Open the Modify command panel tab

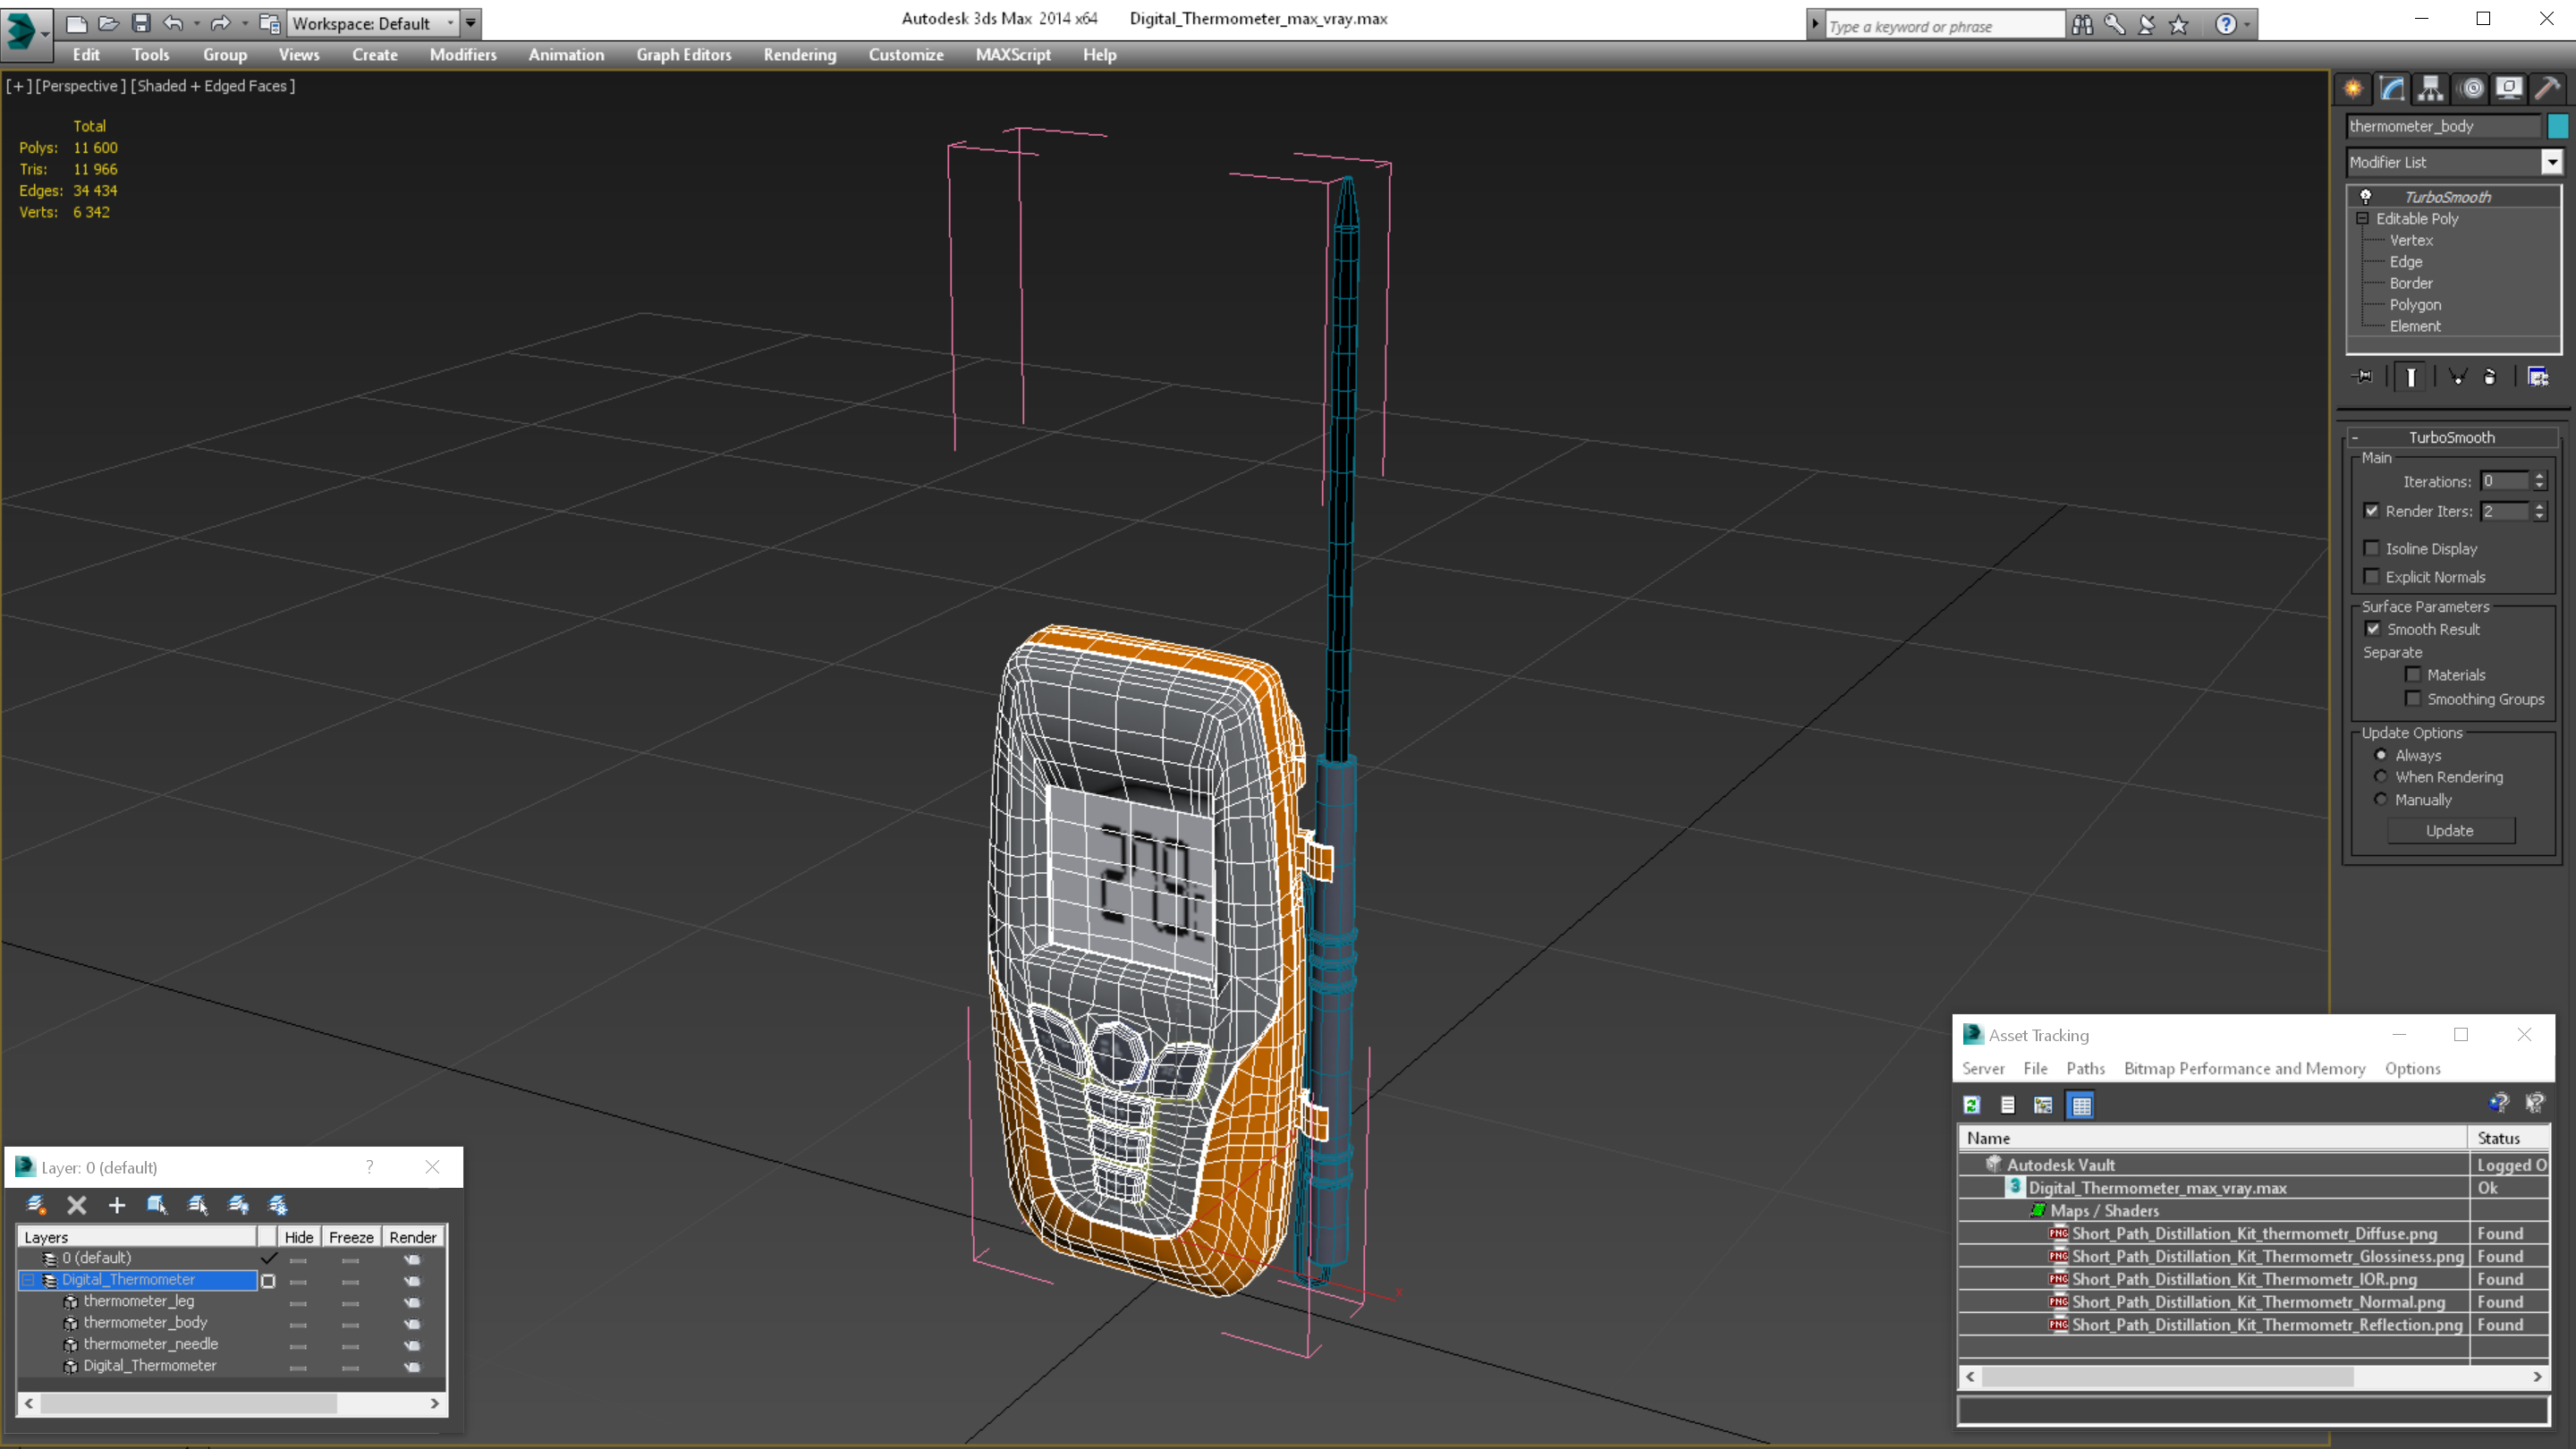2392,89
